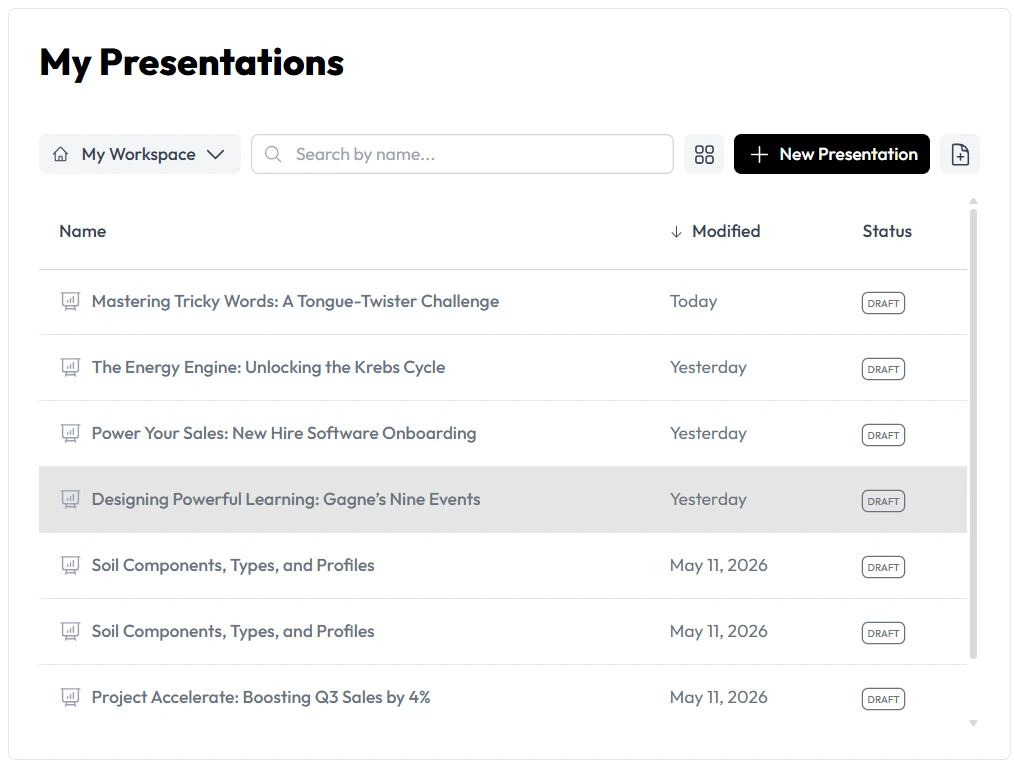Click May 11, 2026 in Project Accelerate row
1015x770 pixels.
[719, 698]
